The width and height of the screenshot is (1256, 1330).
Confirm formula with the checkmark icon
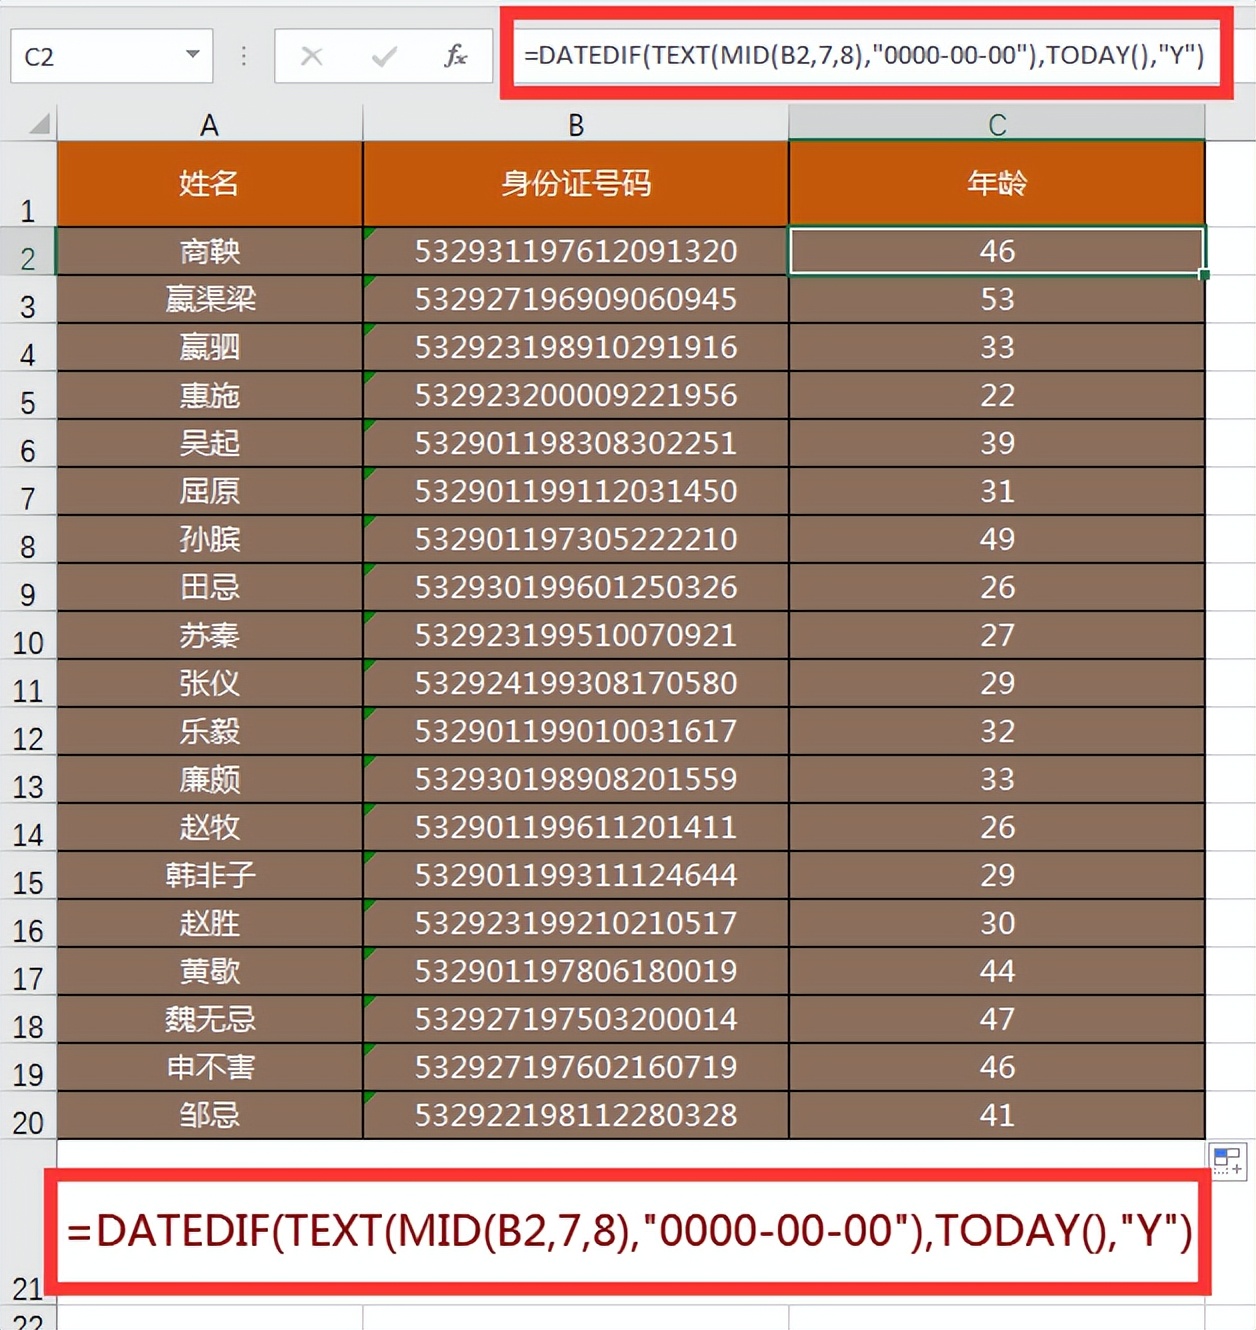click(x=383, y=57)
